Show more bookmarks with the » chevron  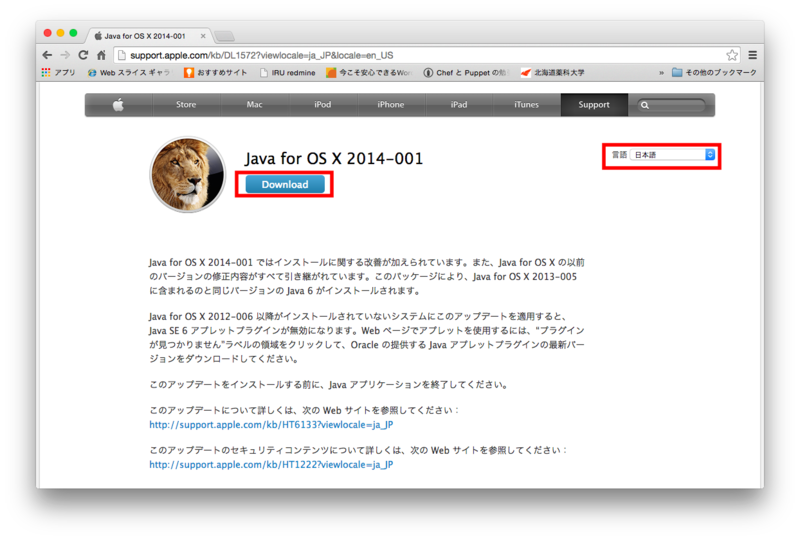(661, 72)
